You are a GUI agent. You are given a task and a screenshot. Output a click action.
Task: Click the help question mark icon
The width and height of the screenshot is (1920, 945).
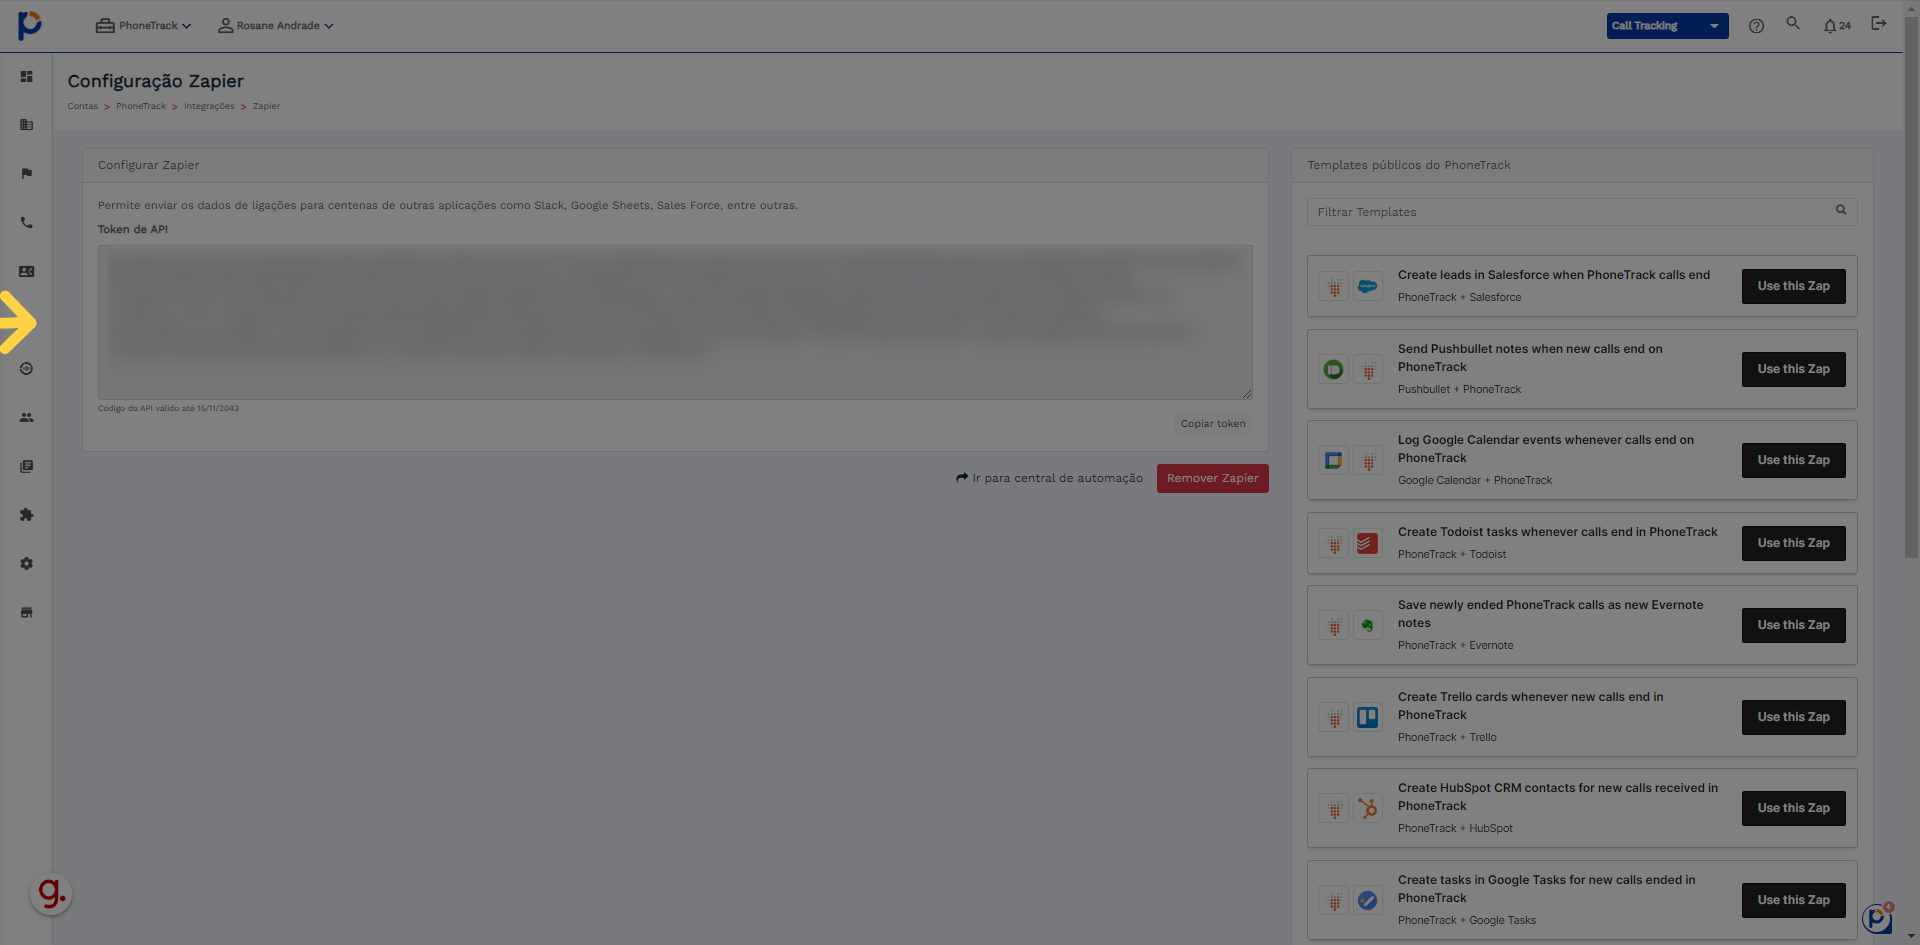click(x=1756, y=26)
